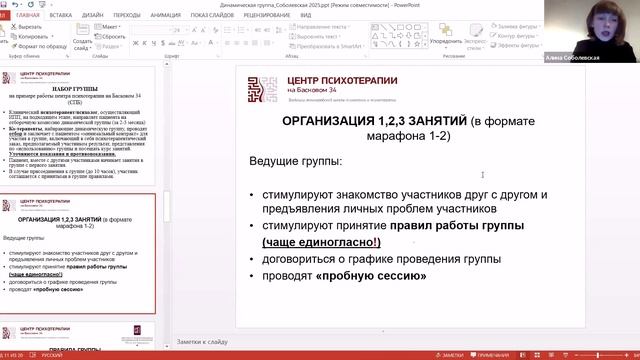The height and width of the screenshot is (360, 640).
Task: Click Сбросить (Reset) slide button
Action: (x=110, y=36)
